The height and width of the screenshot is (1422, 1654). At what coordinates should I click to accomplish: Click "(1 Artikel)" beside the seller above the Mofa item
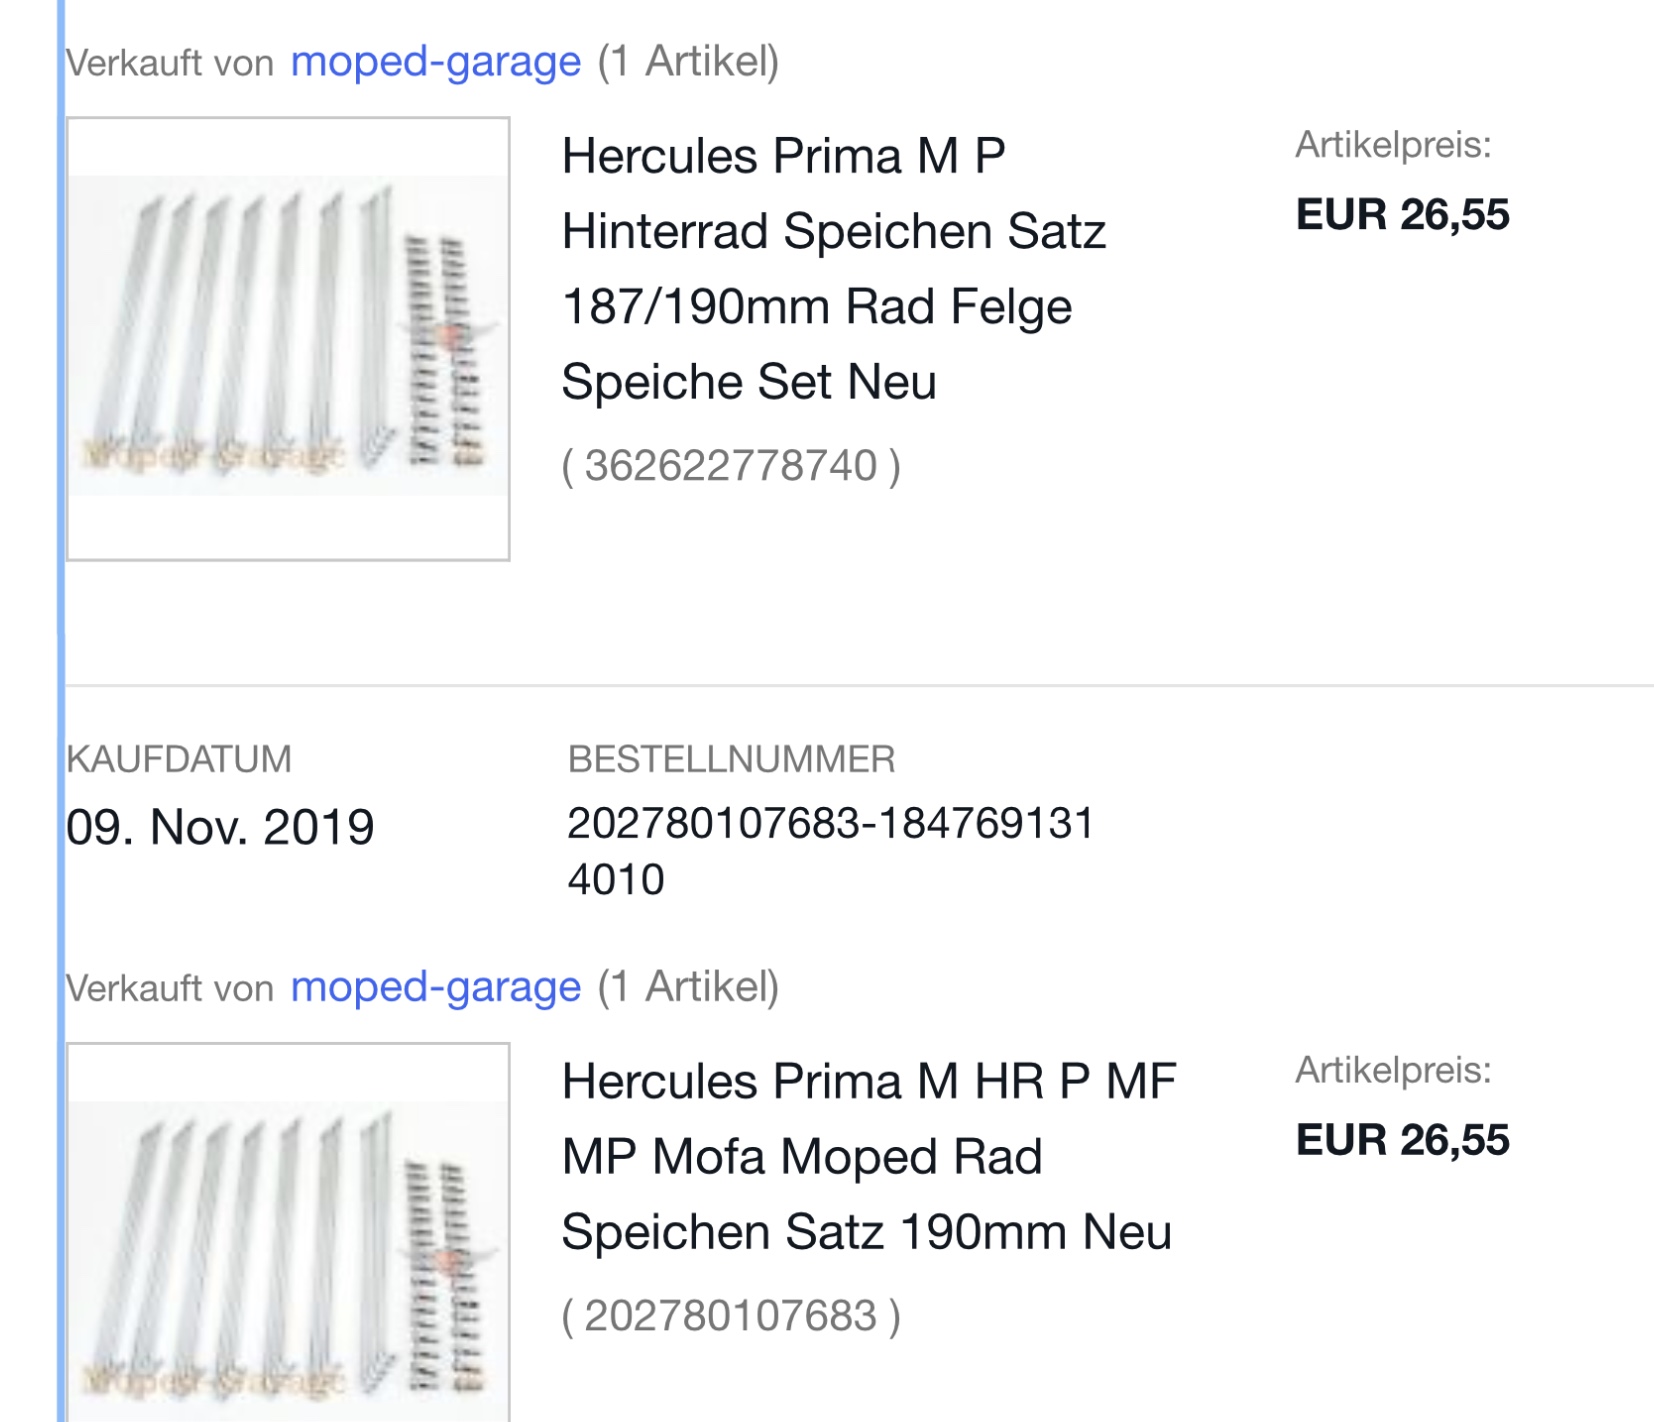[x=688, y=987]
